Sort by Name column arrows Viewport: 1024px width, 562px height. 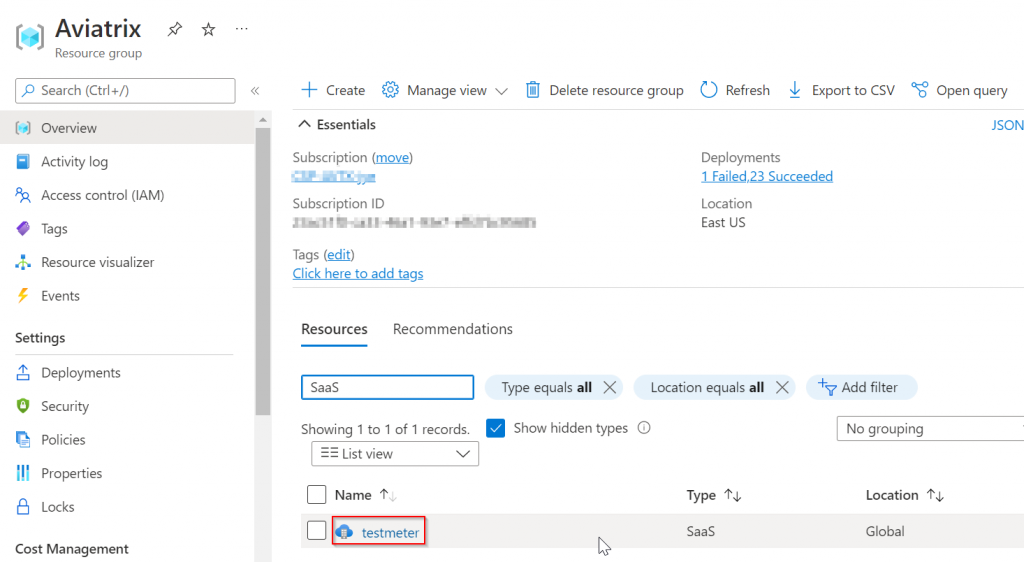pyautogui.click(x=389, y=495)
